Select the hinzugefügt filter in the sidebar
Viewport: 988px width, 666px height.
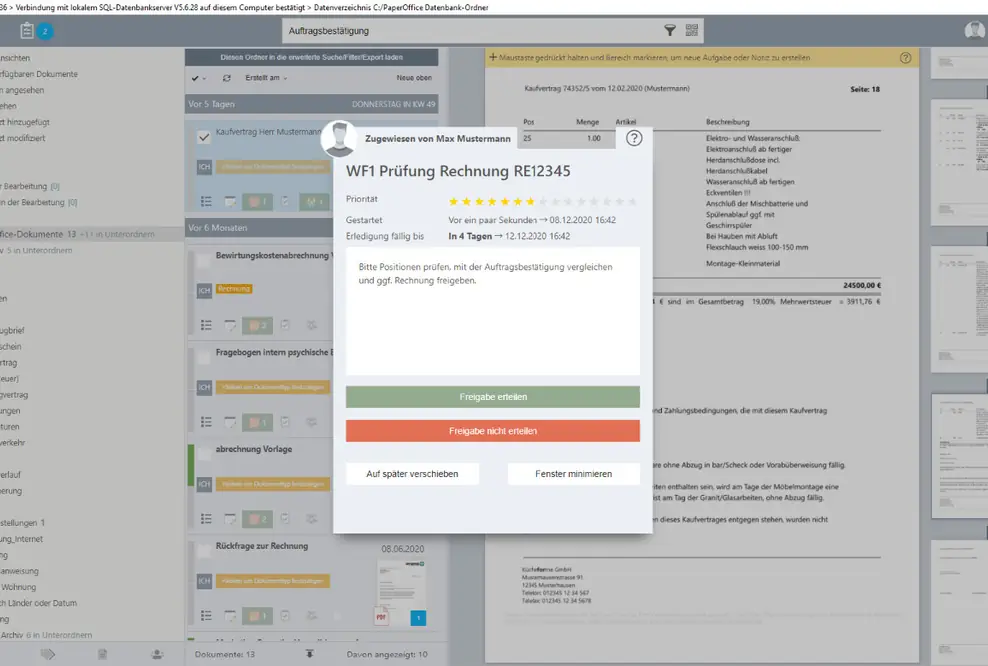click(x=25, y=122)
